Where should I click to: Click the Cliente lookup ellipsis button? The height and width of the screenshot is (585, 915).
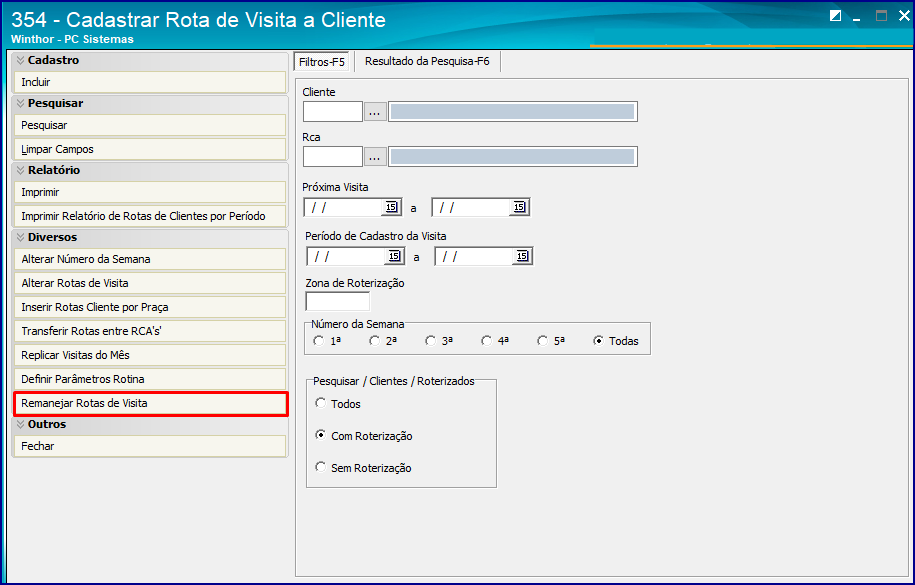pyautogui.click(x=375, y=112)
